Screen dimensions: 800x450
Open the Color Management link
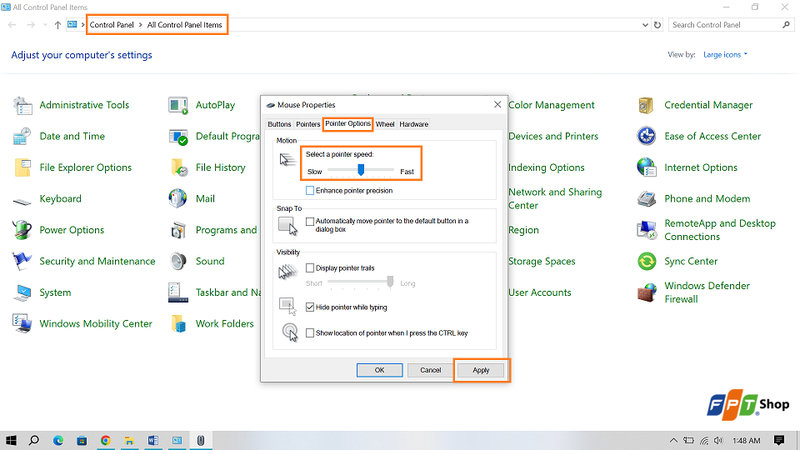coord(552,105)
